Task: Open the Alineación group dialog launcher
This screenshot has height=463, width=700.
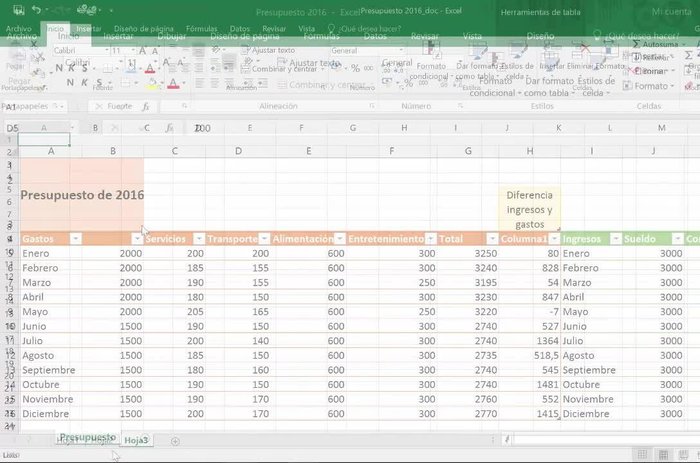Action: coord(371,106)
